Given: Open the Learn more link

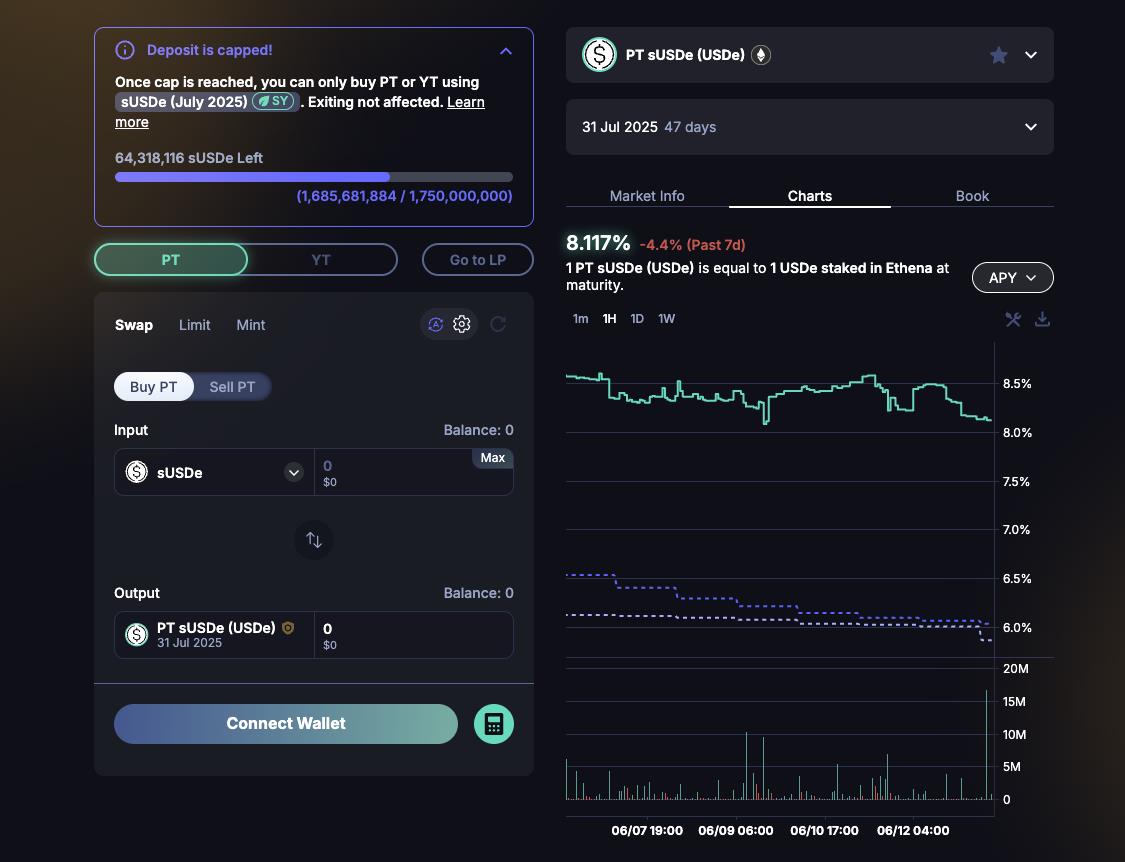Looking at the screenshot, I should pyautogui.click(x=300, y=112).
